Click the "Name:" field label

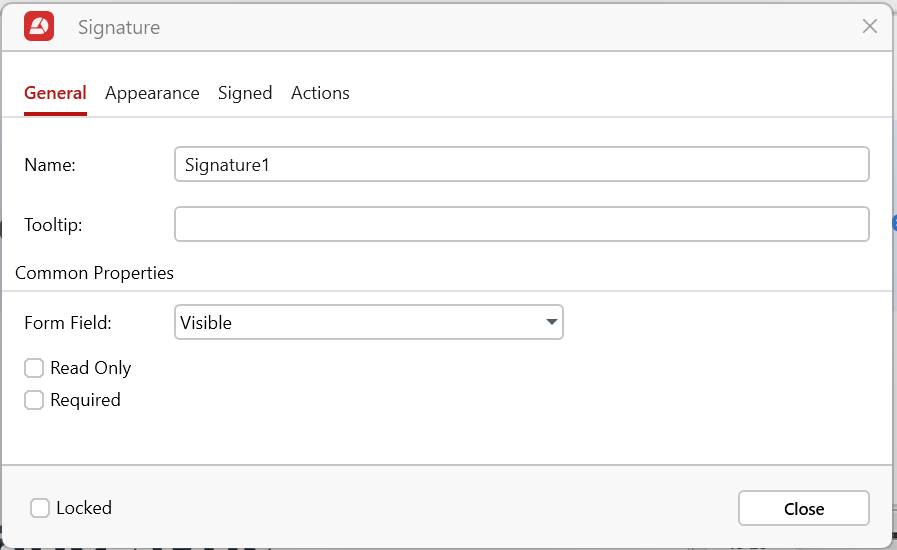pyautogui.click(x=50, y=165)
